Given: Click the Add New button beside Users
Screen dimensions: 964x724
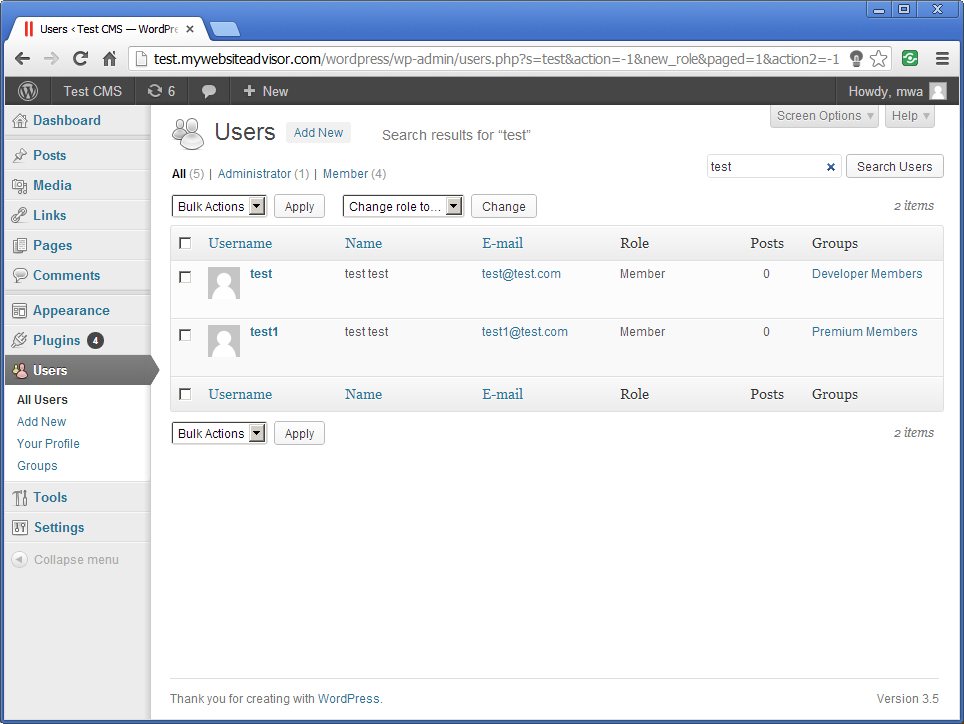Looking at the screenshot, I should tap(318, 133).
